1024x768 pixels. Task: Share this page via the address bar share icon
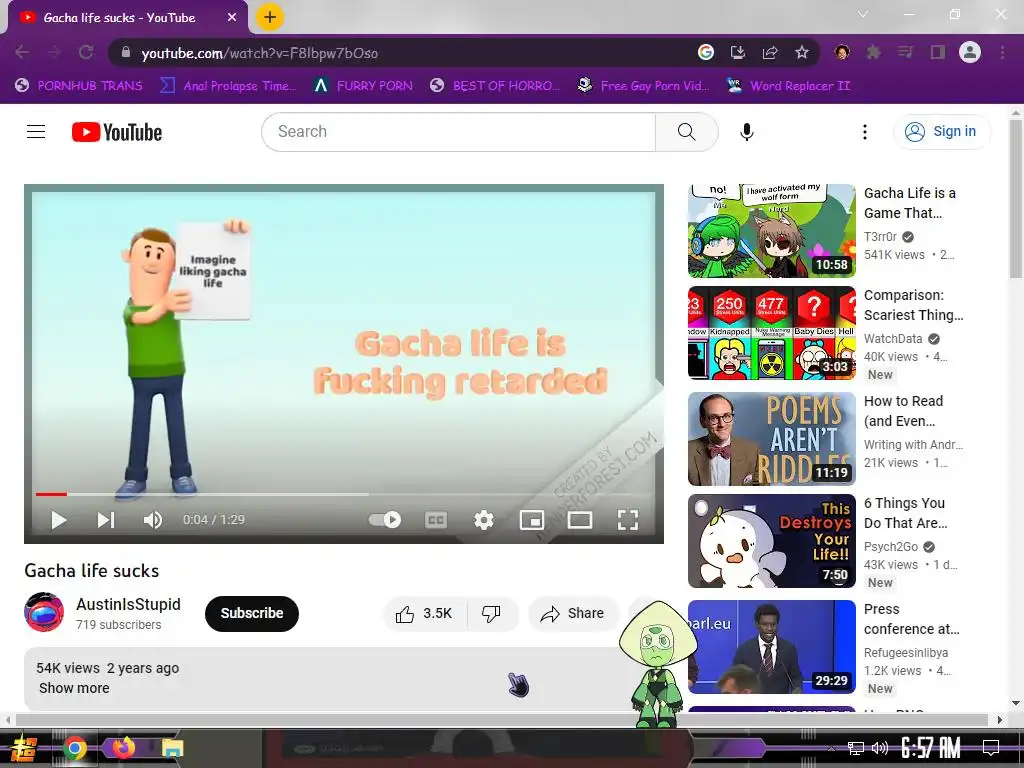point(770,52)
